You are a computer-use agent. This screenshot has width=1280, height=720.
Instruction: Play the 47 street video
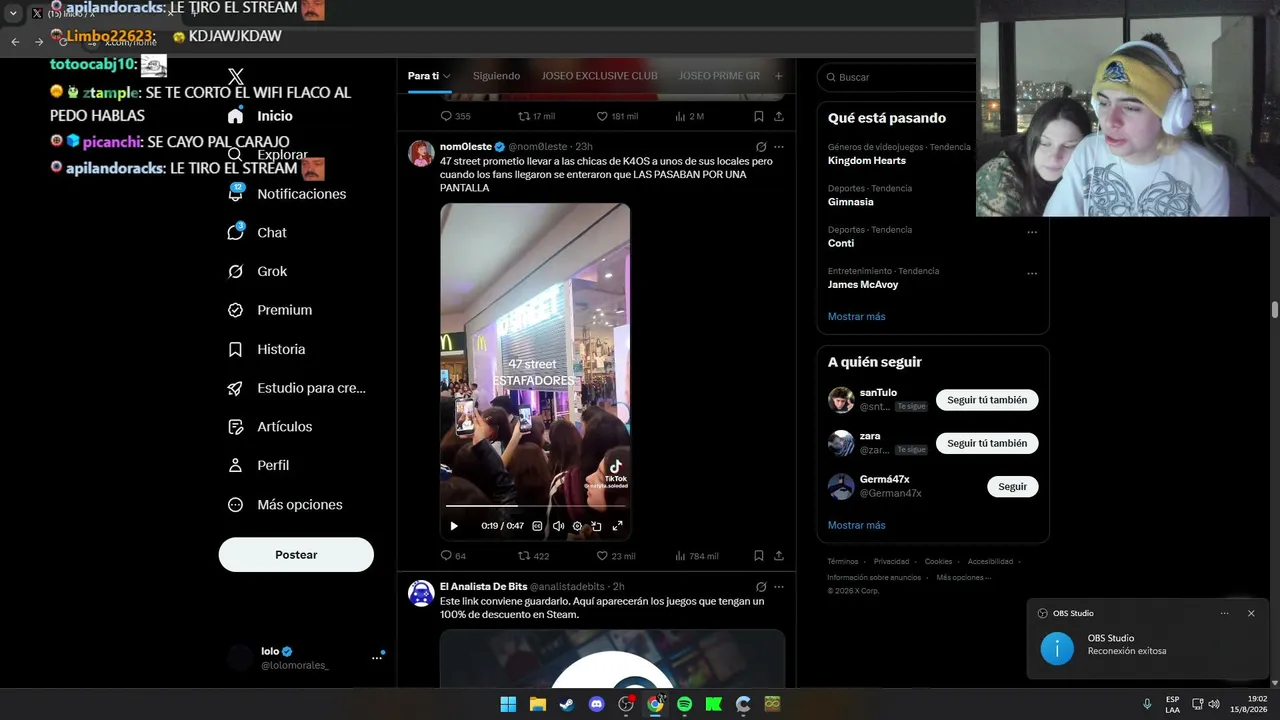tap(454, 526)
